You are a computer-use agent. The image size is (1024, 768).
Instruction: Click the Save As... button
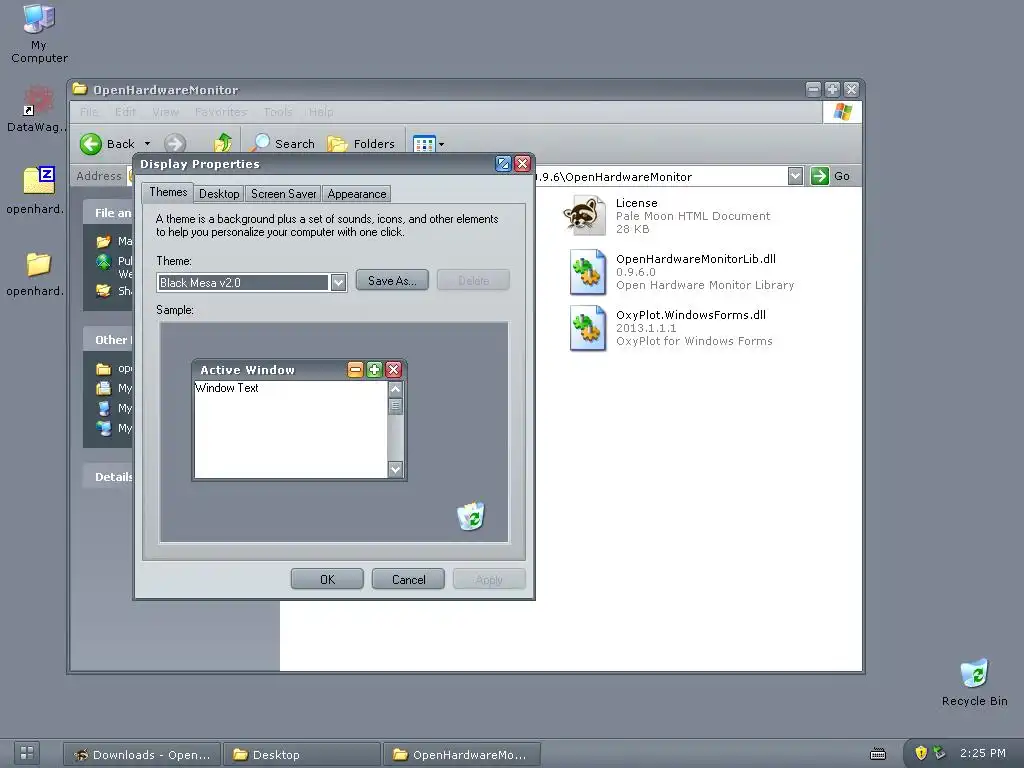tap(392, 280)
